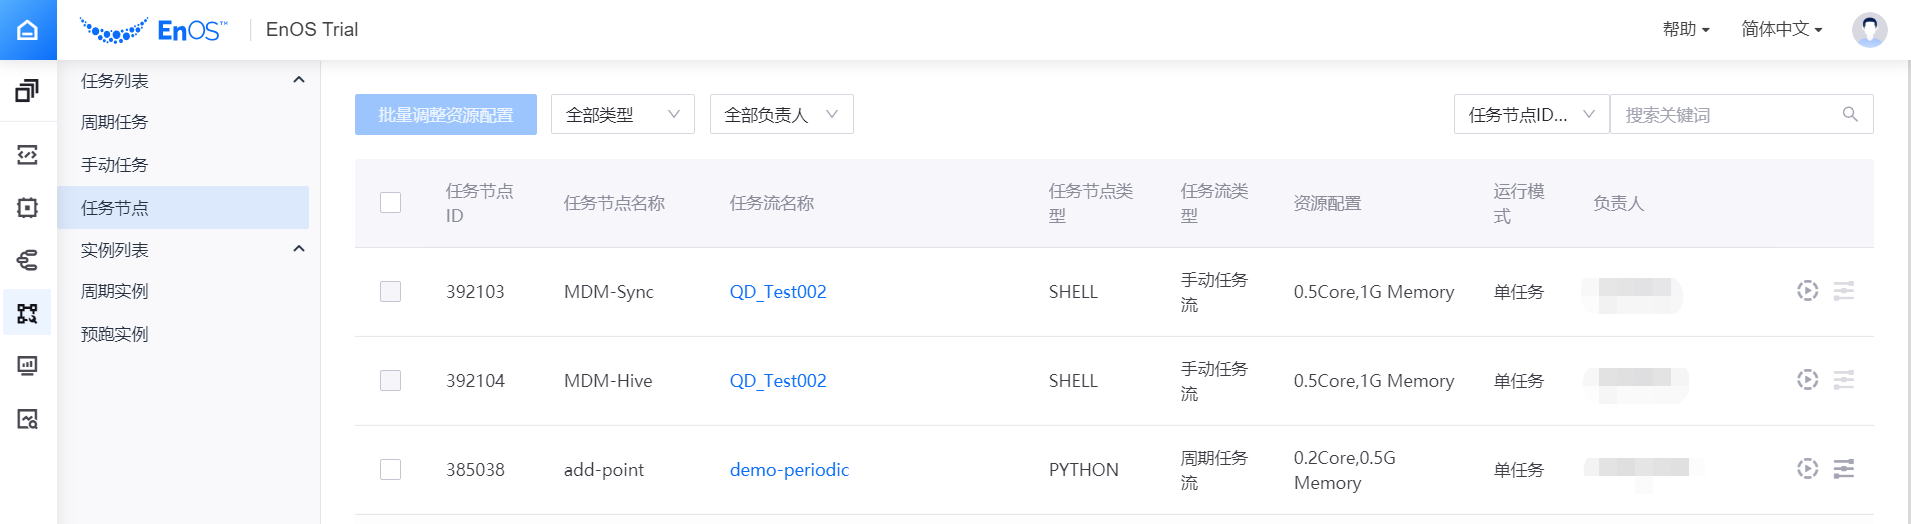Screen dimensions: 1911x524
Task: Click the user avatar icon
Action: [1868, 30]
